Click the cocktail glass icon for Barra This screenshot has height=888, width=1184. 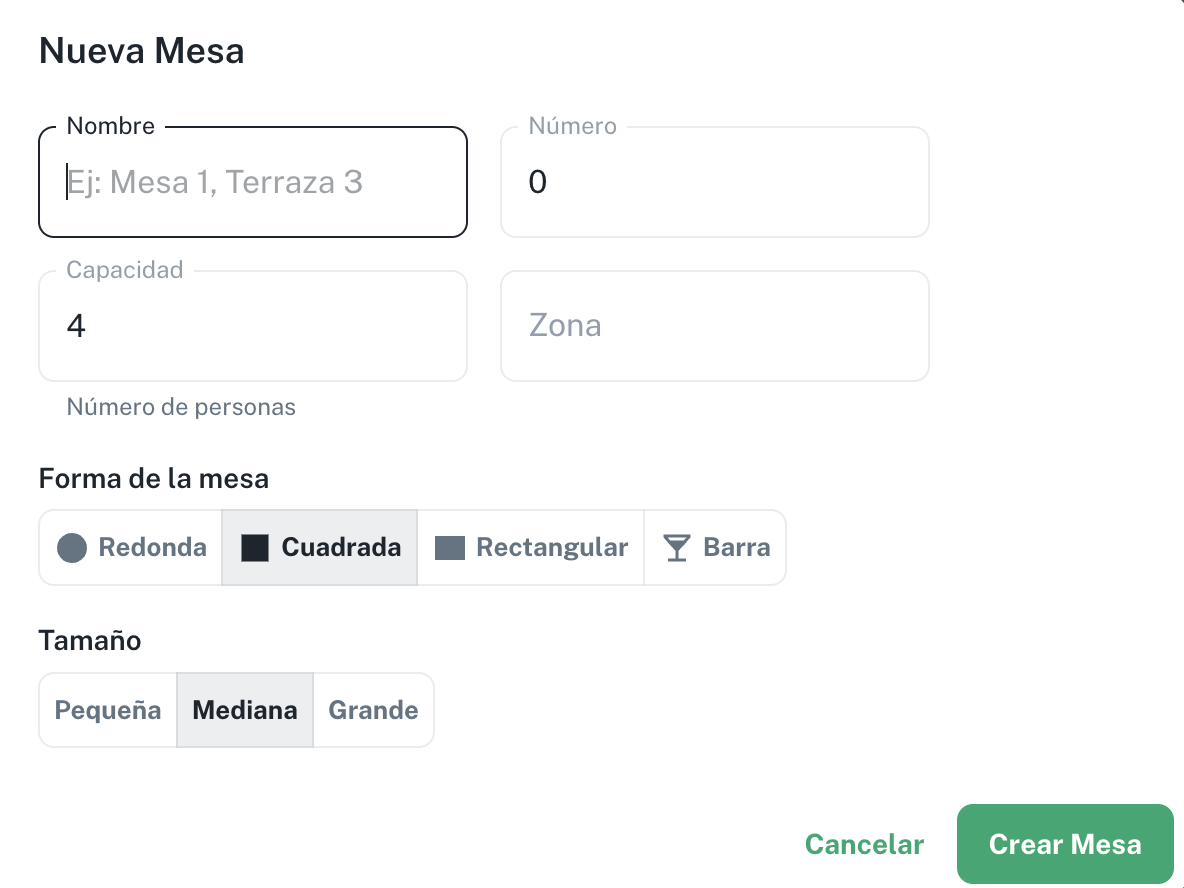(677, 548)
